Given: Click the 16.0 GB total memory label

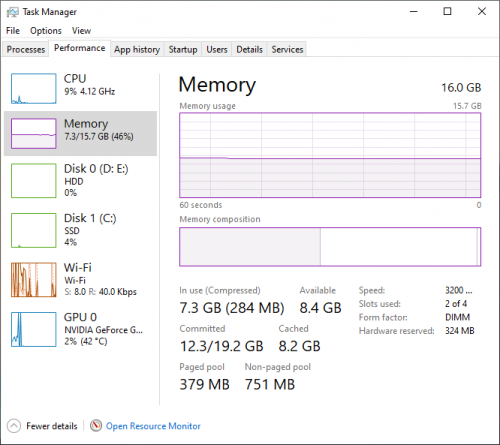Looking at the screenshot, I should click(x=461, y=88).
